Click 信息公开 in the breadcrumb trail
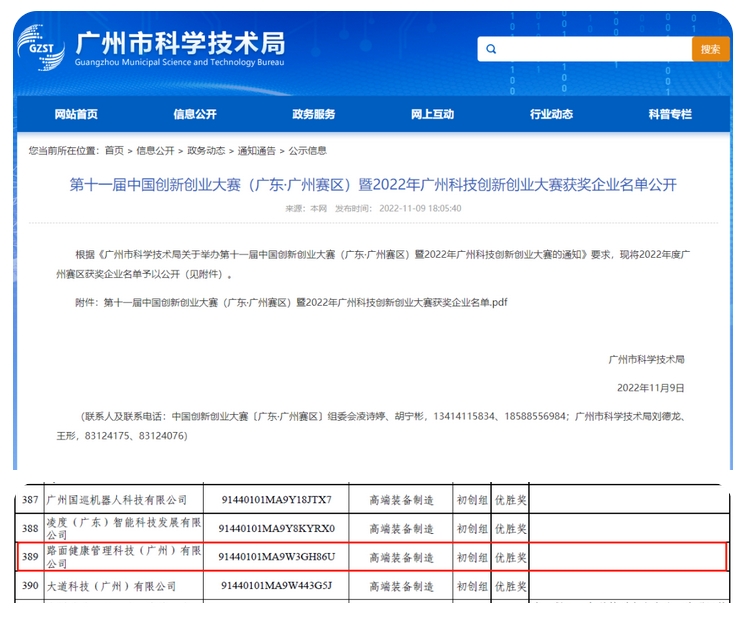This screenshot has width=745, height=617. coord(155,151)
